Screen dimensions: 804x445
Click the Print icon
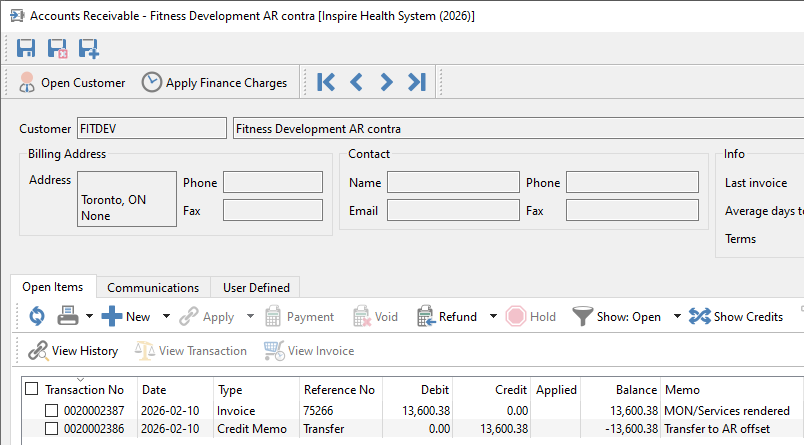coord(68,316)
